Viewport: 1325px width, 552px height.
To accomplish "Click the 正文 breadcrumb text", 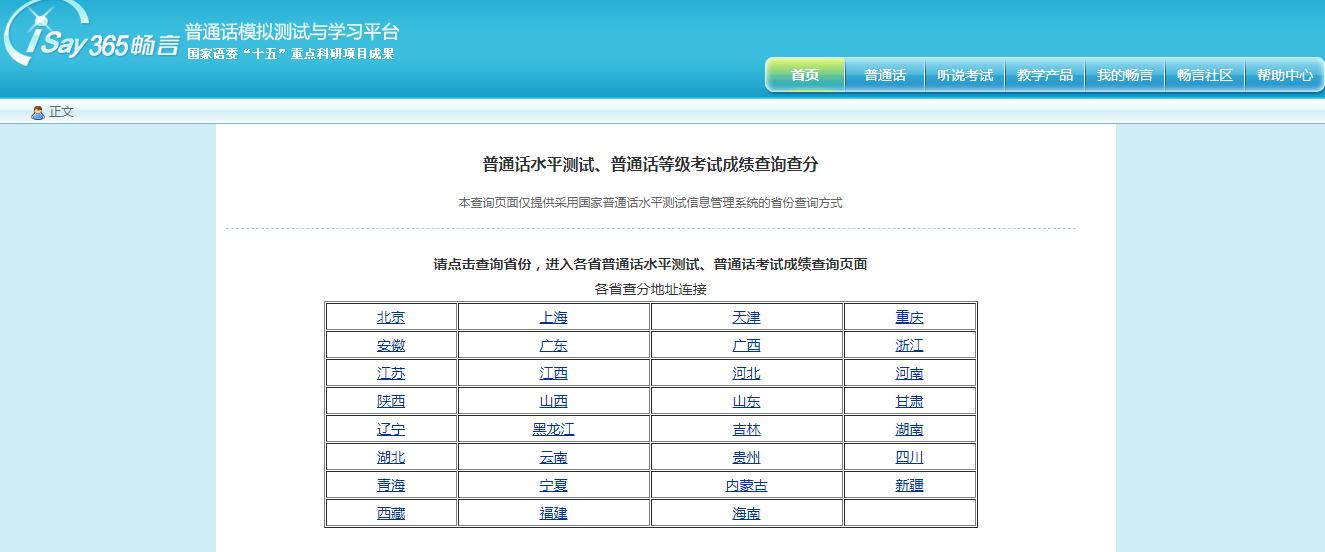I will pyautogui.click(x=62, y=112).
